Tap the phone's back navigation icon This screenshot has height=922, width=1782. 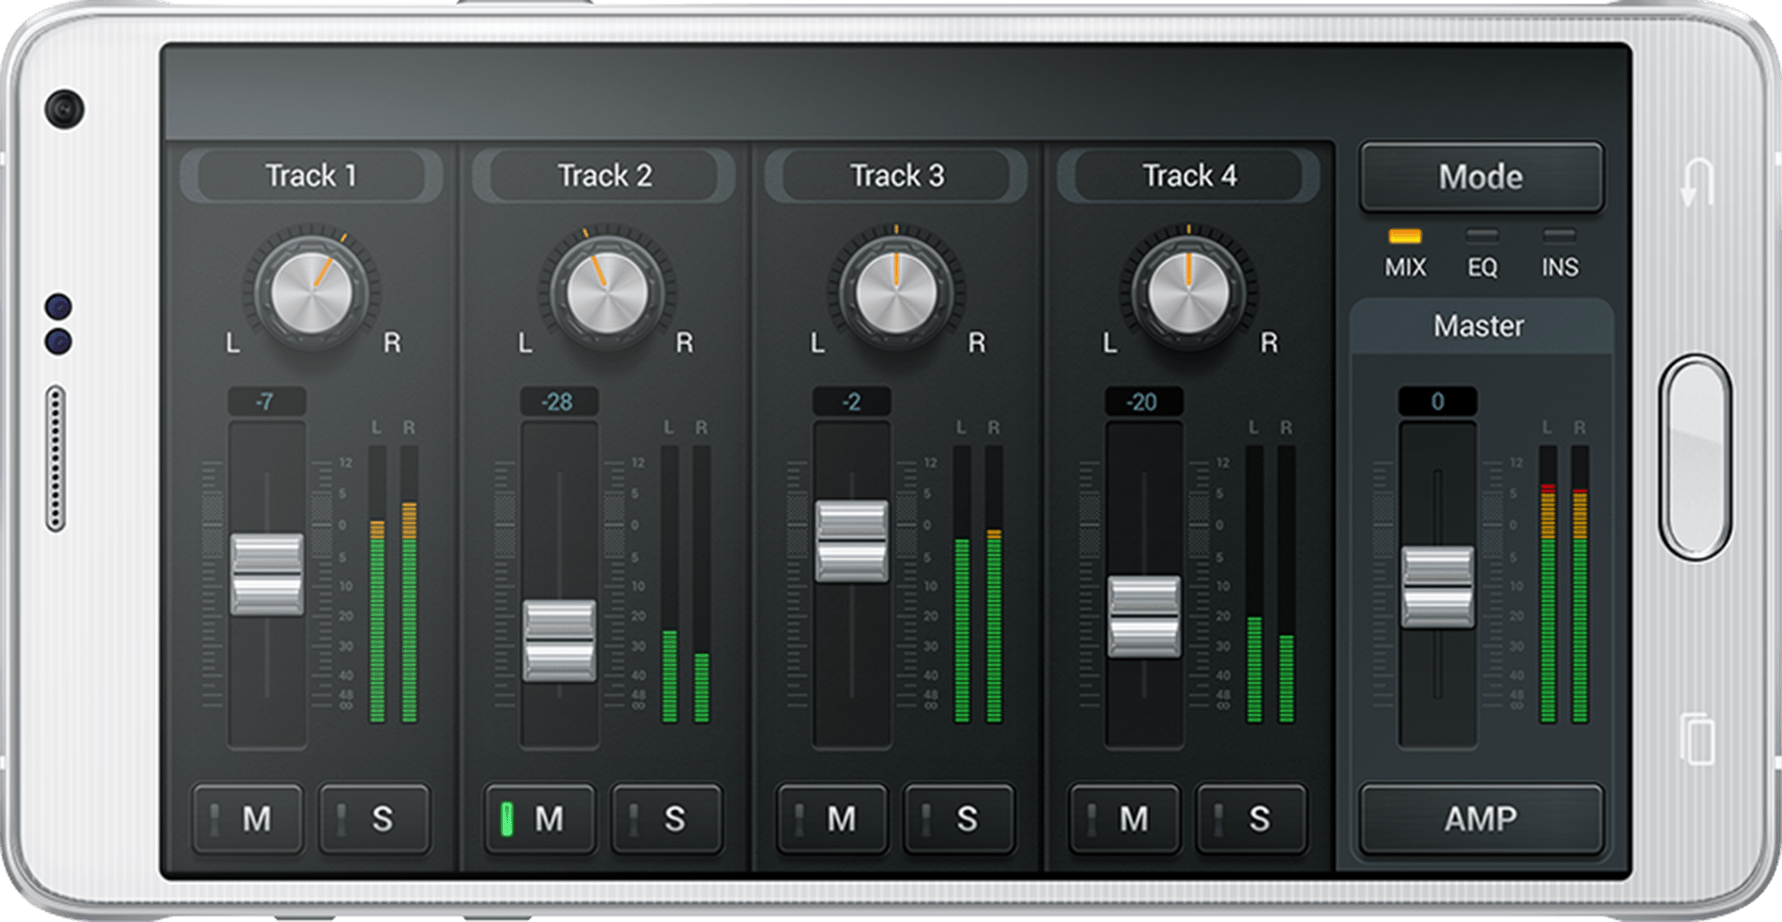1696,183
